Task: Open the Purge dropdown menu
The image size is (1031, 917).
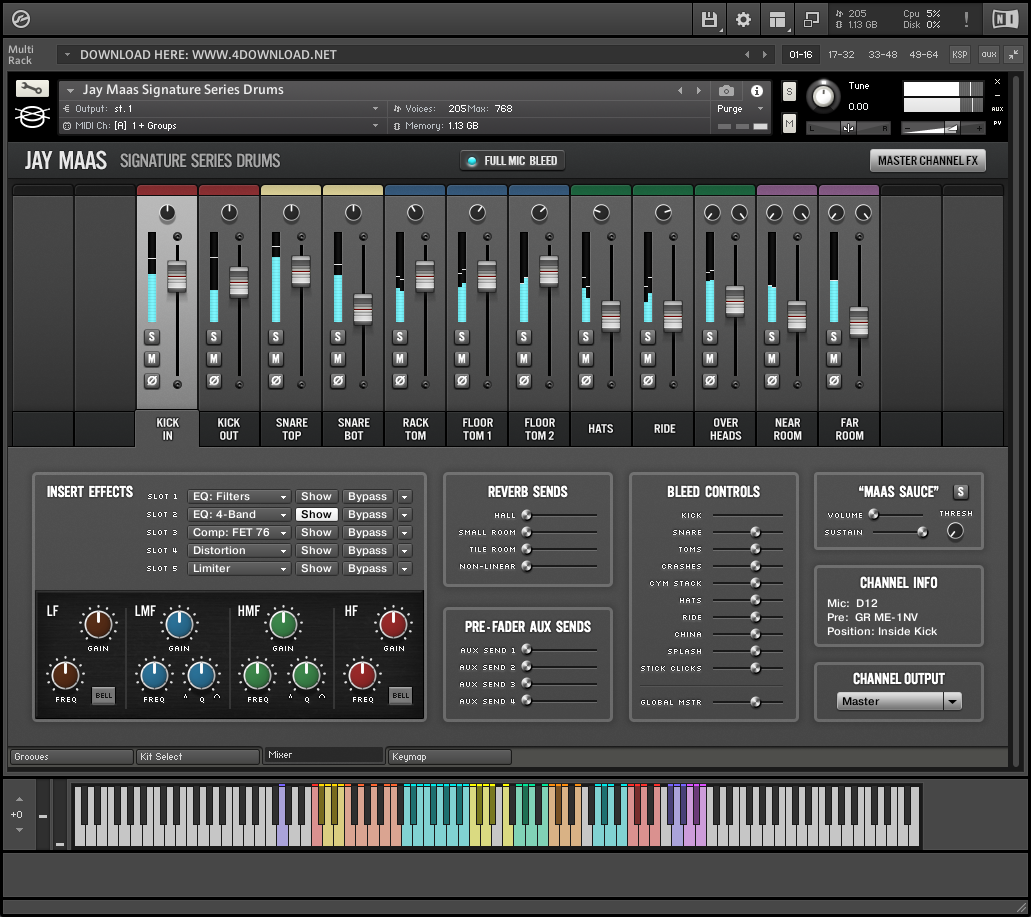Action: pyautogui.click(x=740, y=108)
